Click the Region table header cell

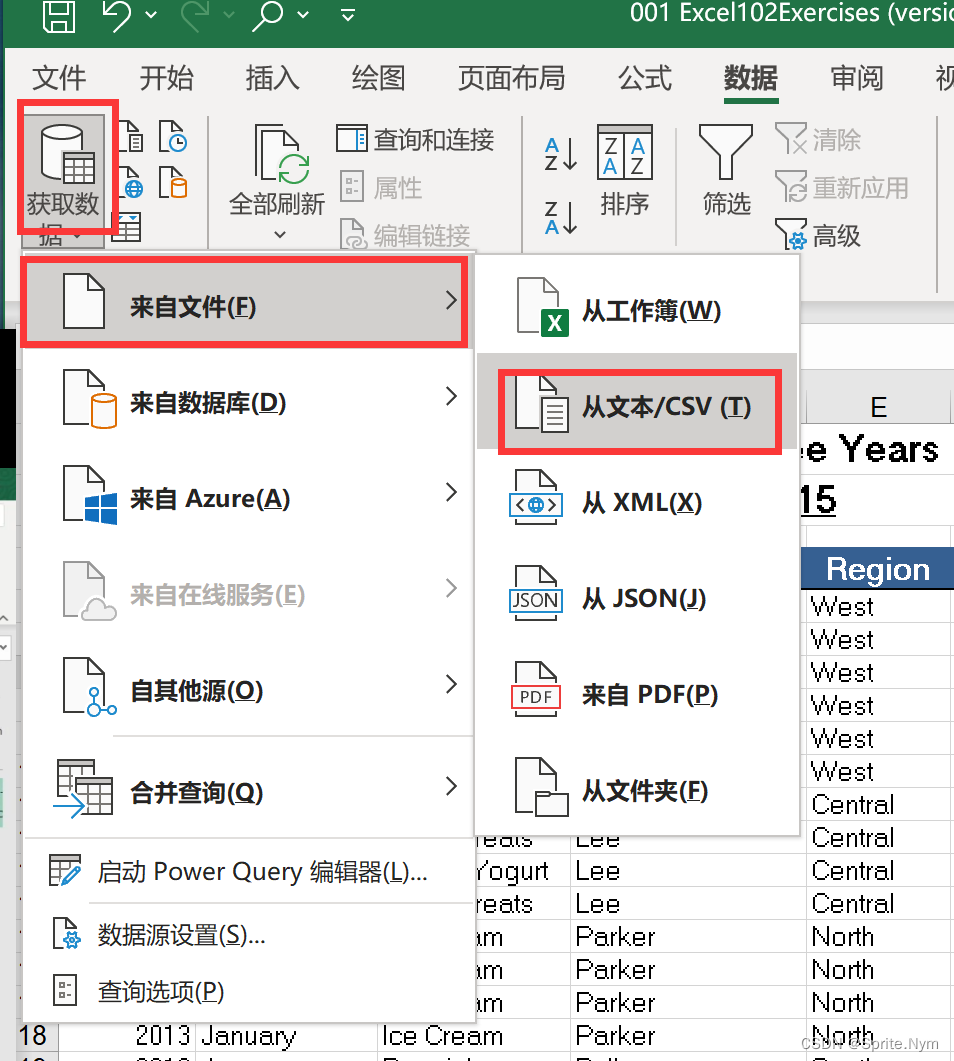[x=878, y=569]
